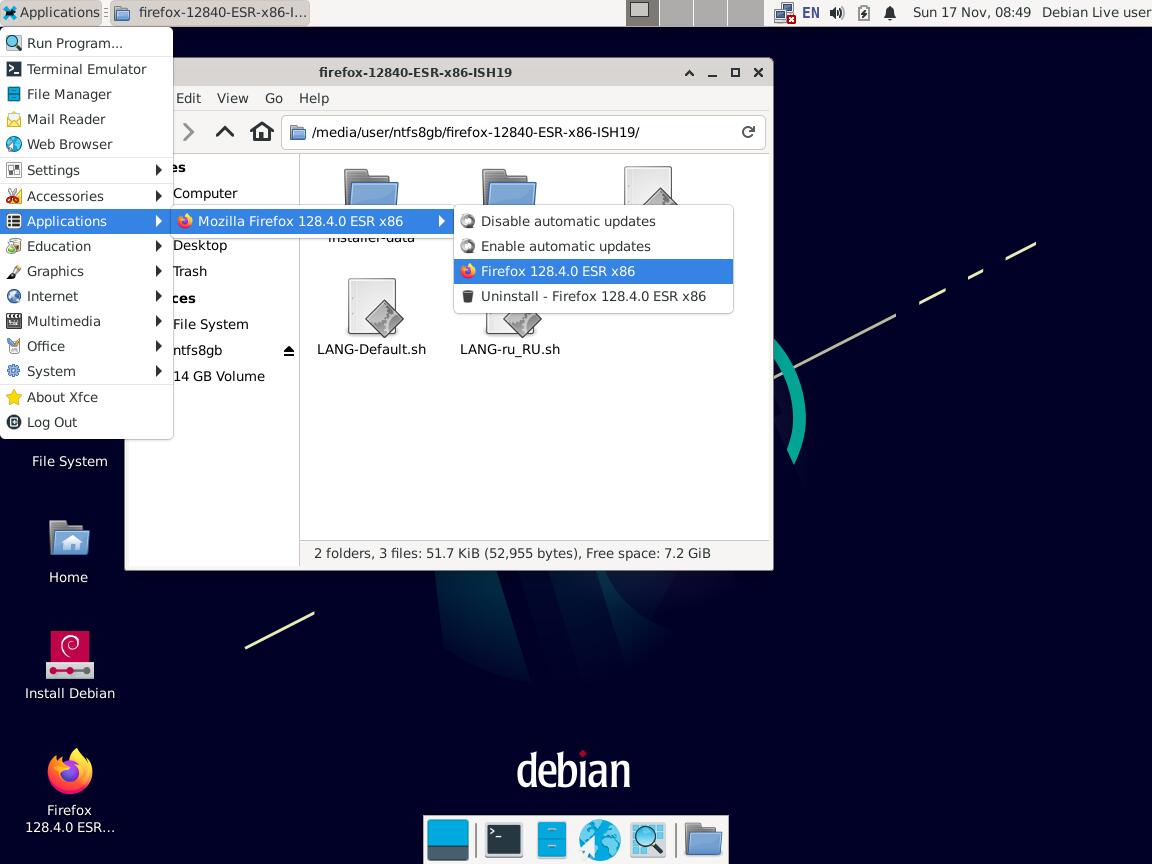This screenshot has width=1152, height=864.
Task: Open Install Debian desktop icon
Action: pyautogui.click(x=70, y=665)
